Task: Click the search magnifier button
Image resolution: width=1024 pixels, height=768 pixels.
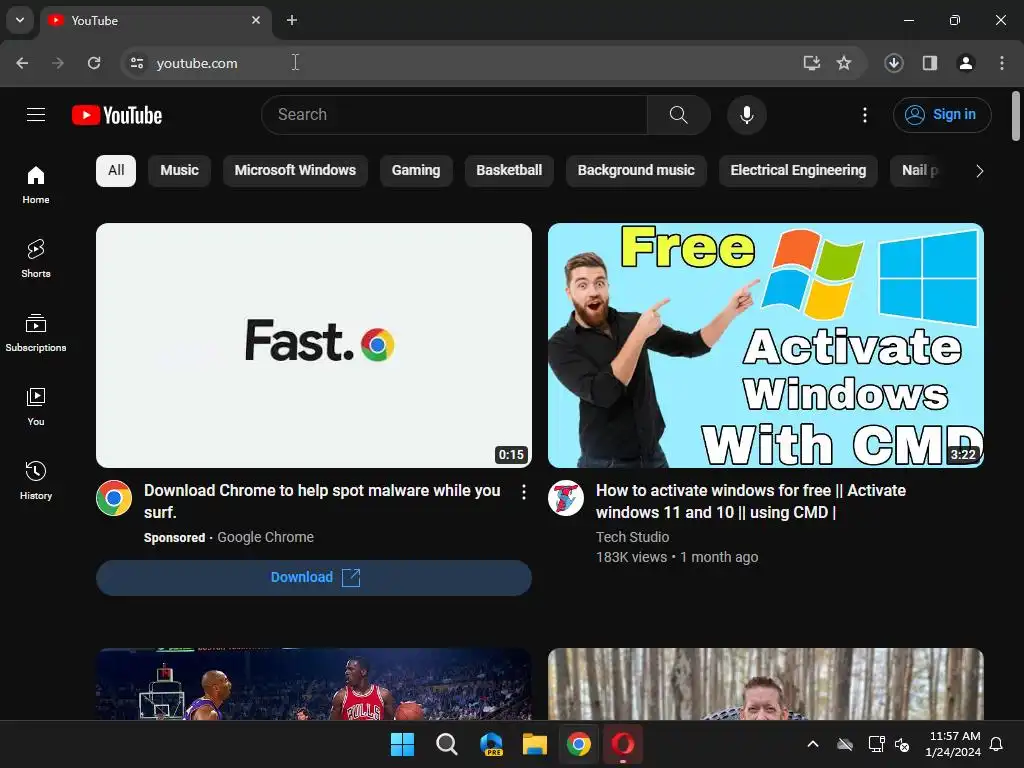Action: click(679, 115)
